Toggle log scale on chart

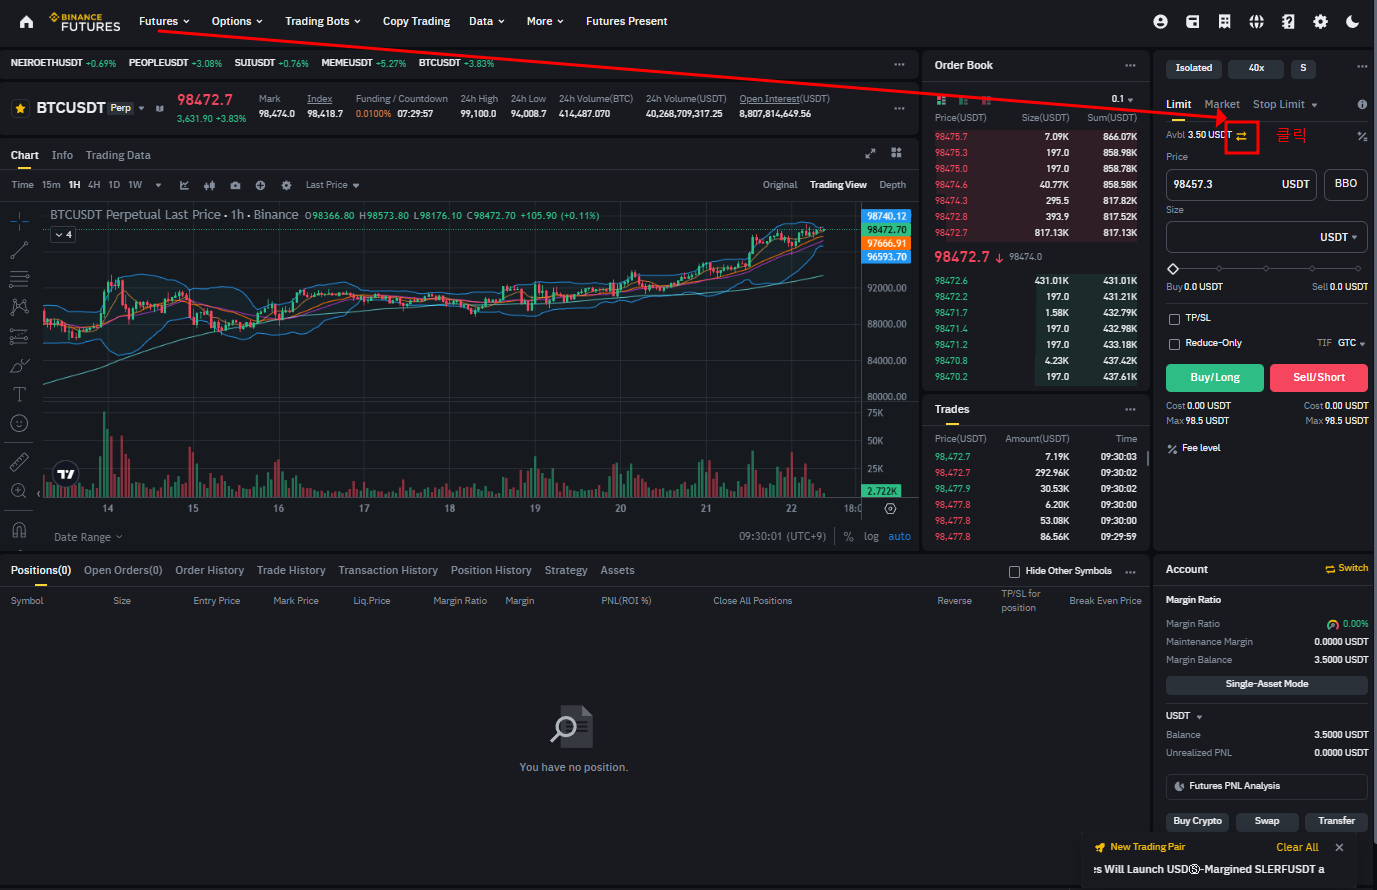[871, 537]
